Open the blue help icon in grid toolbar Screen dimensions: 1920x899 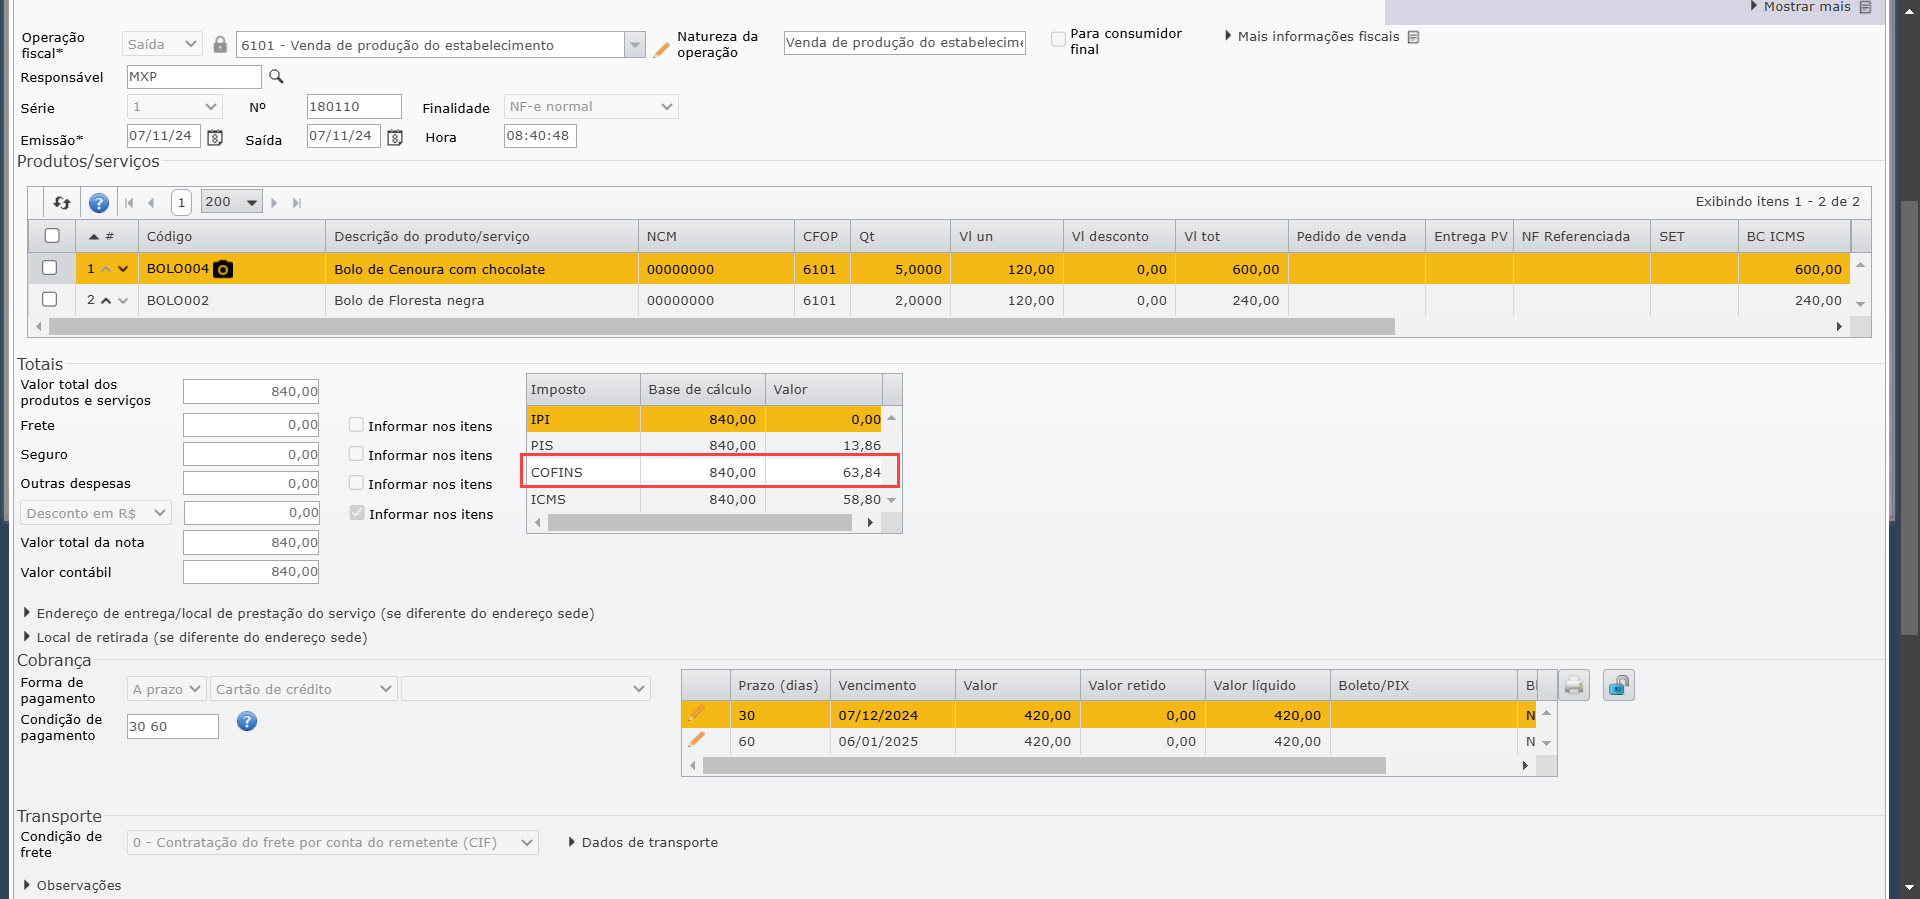click(99, 203)
